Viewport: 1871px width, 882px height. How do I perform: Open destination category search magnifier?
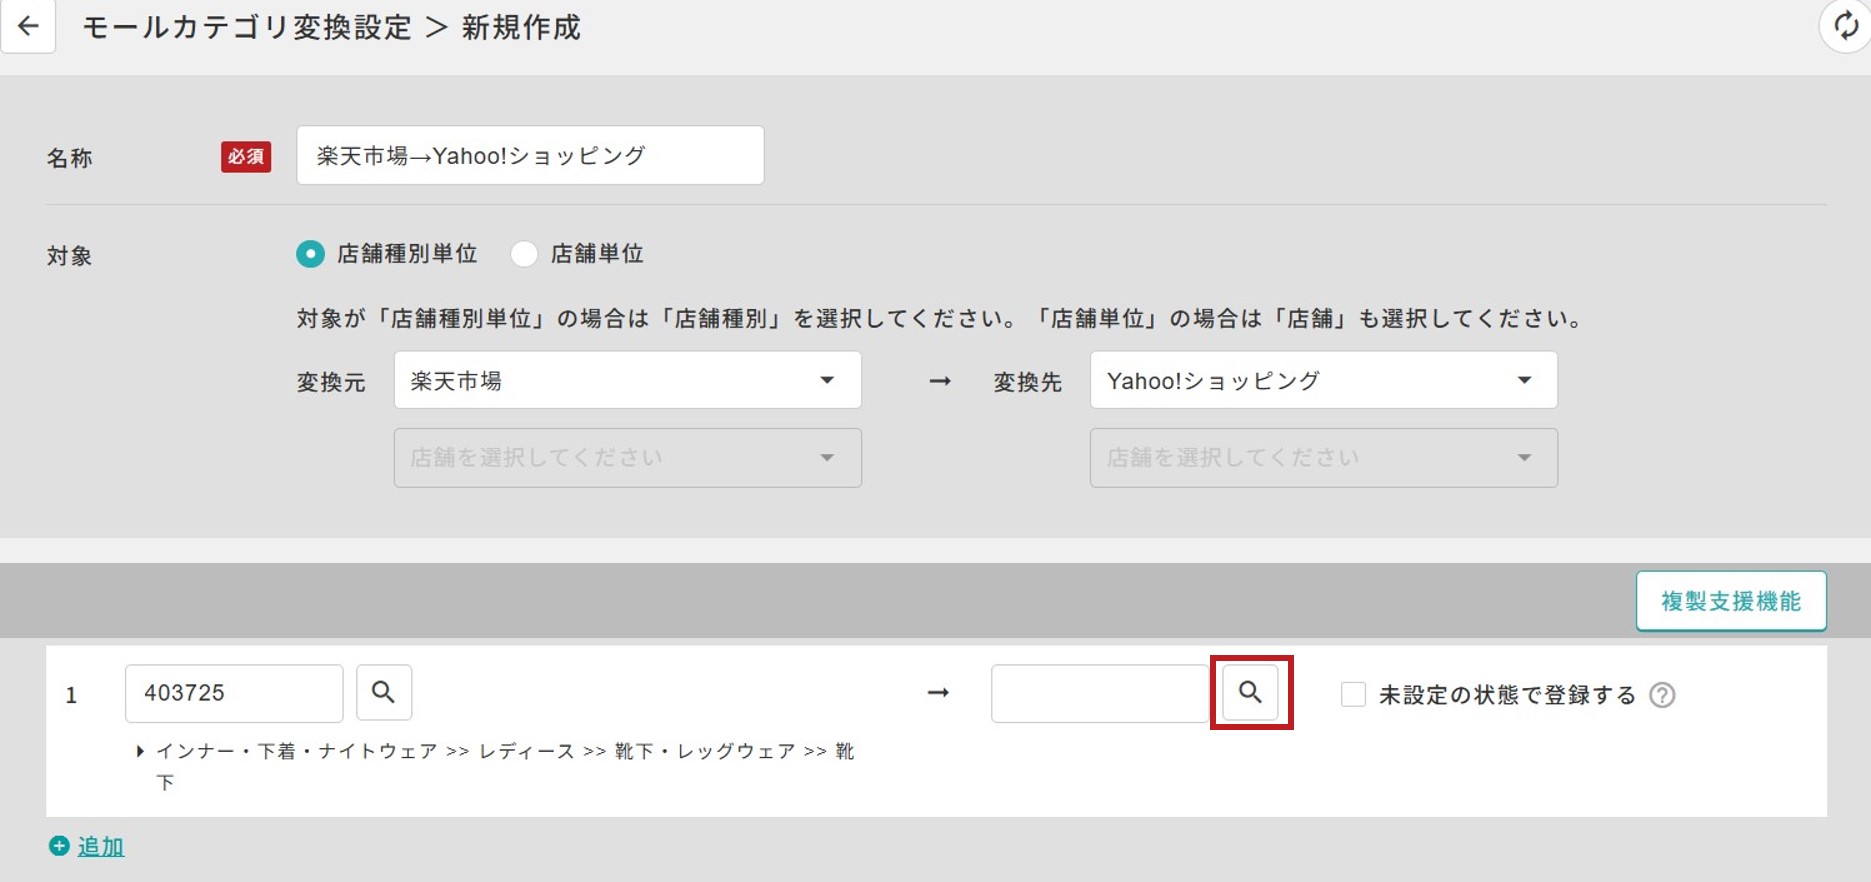(x=1250, y=692)
